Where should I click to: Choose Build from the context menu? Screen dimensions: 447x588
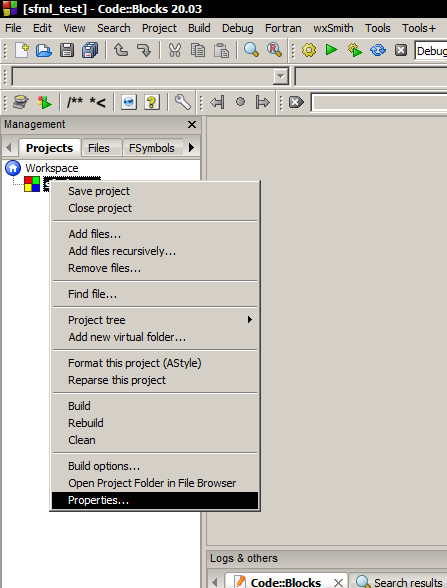pos(155,406)
